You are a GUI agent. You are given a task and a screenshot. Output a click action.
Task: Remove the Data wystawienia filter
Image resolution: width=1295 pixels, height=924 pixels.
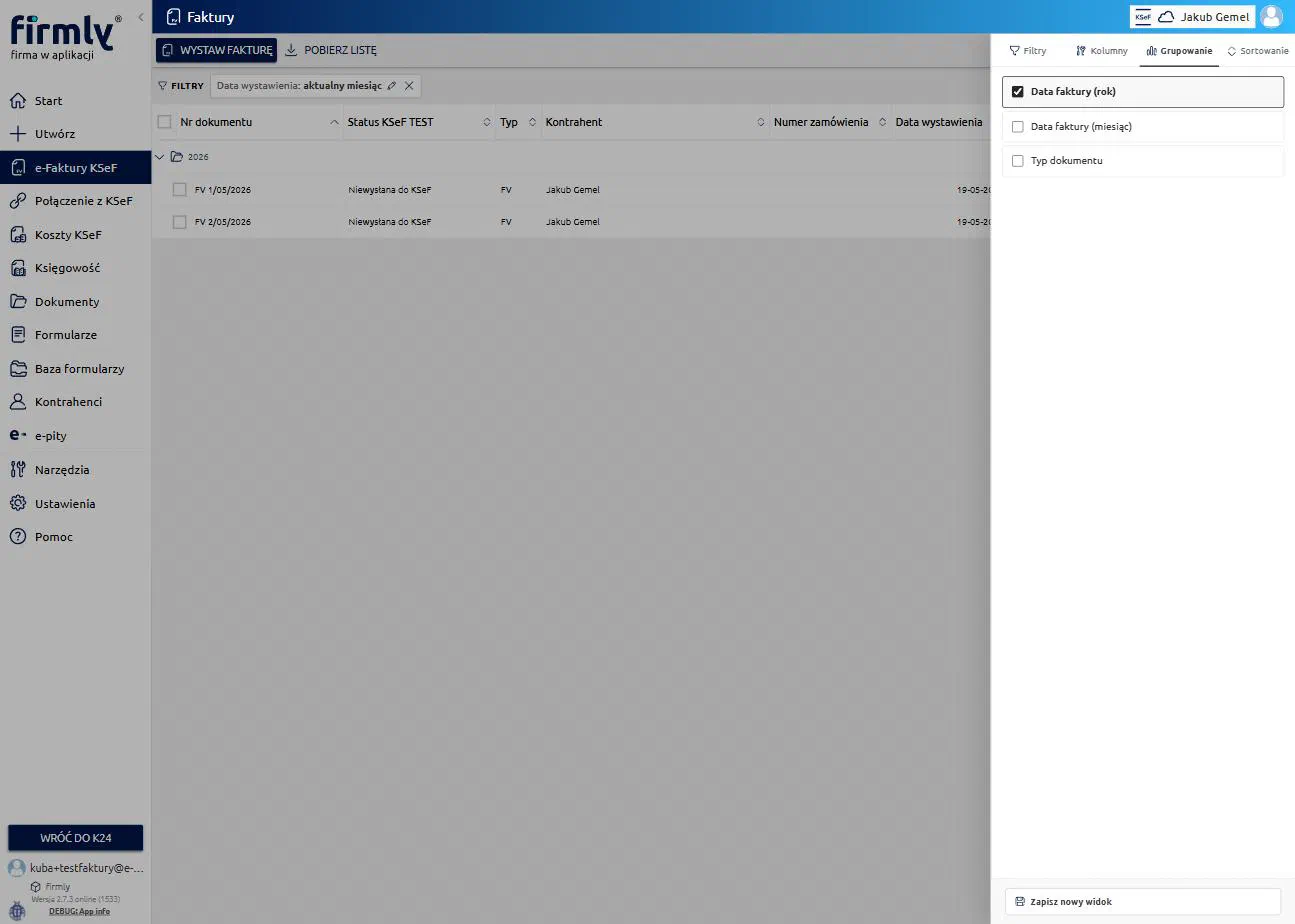(x=409, y=86)
